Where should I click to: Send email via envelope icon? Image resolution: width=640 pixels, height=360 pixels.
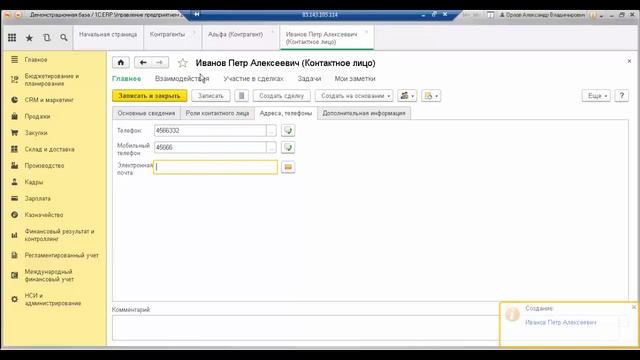tap(288, 167)
